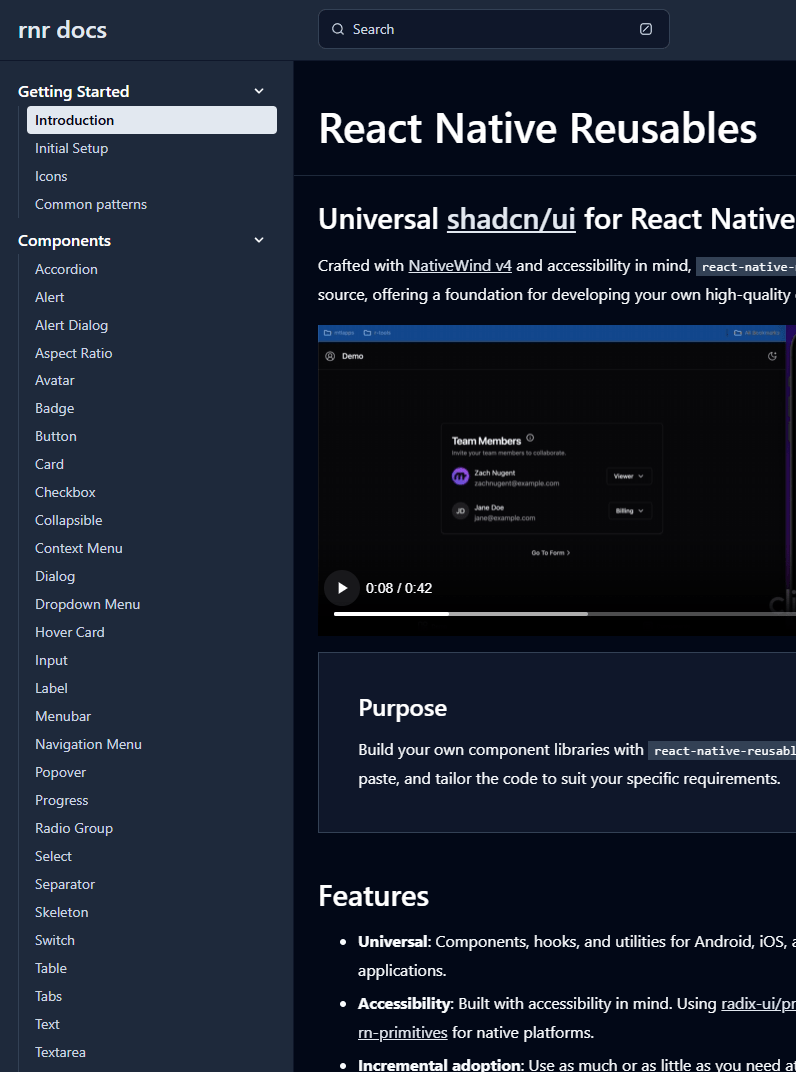796x1072 pixels.
Task: Open Button component page
Action: point(56,436)
